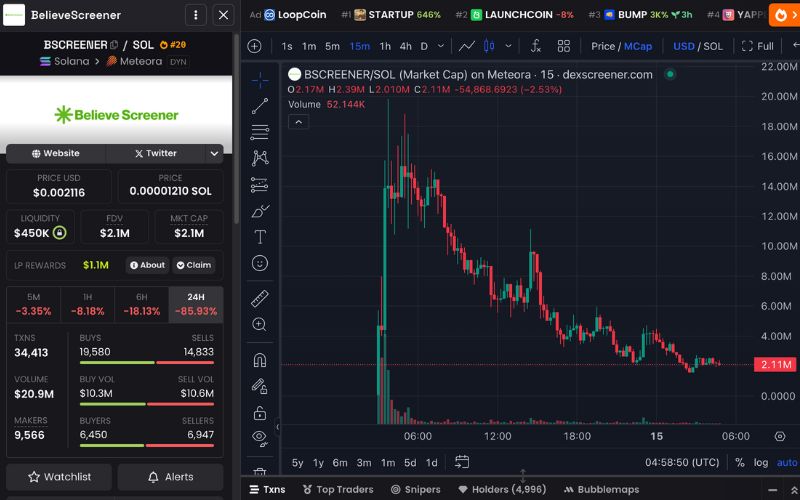Claim LP rewards
Image resolution: width=800 pixels, height=500 pixels.
coord(194,265)
